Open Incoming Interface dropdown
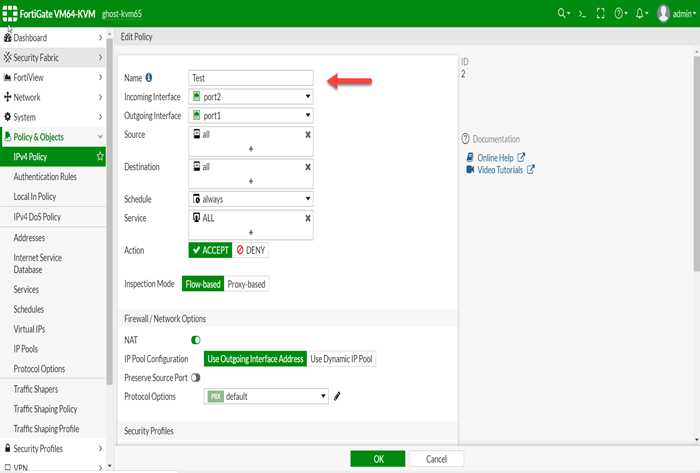The width and height of the screenshot is (700, 473). 251,97
